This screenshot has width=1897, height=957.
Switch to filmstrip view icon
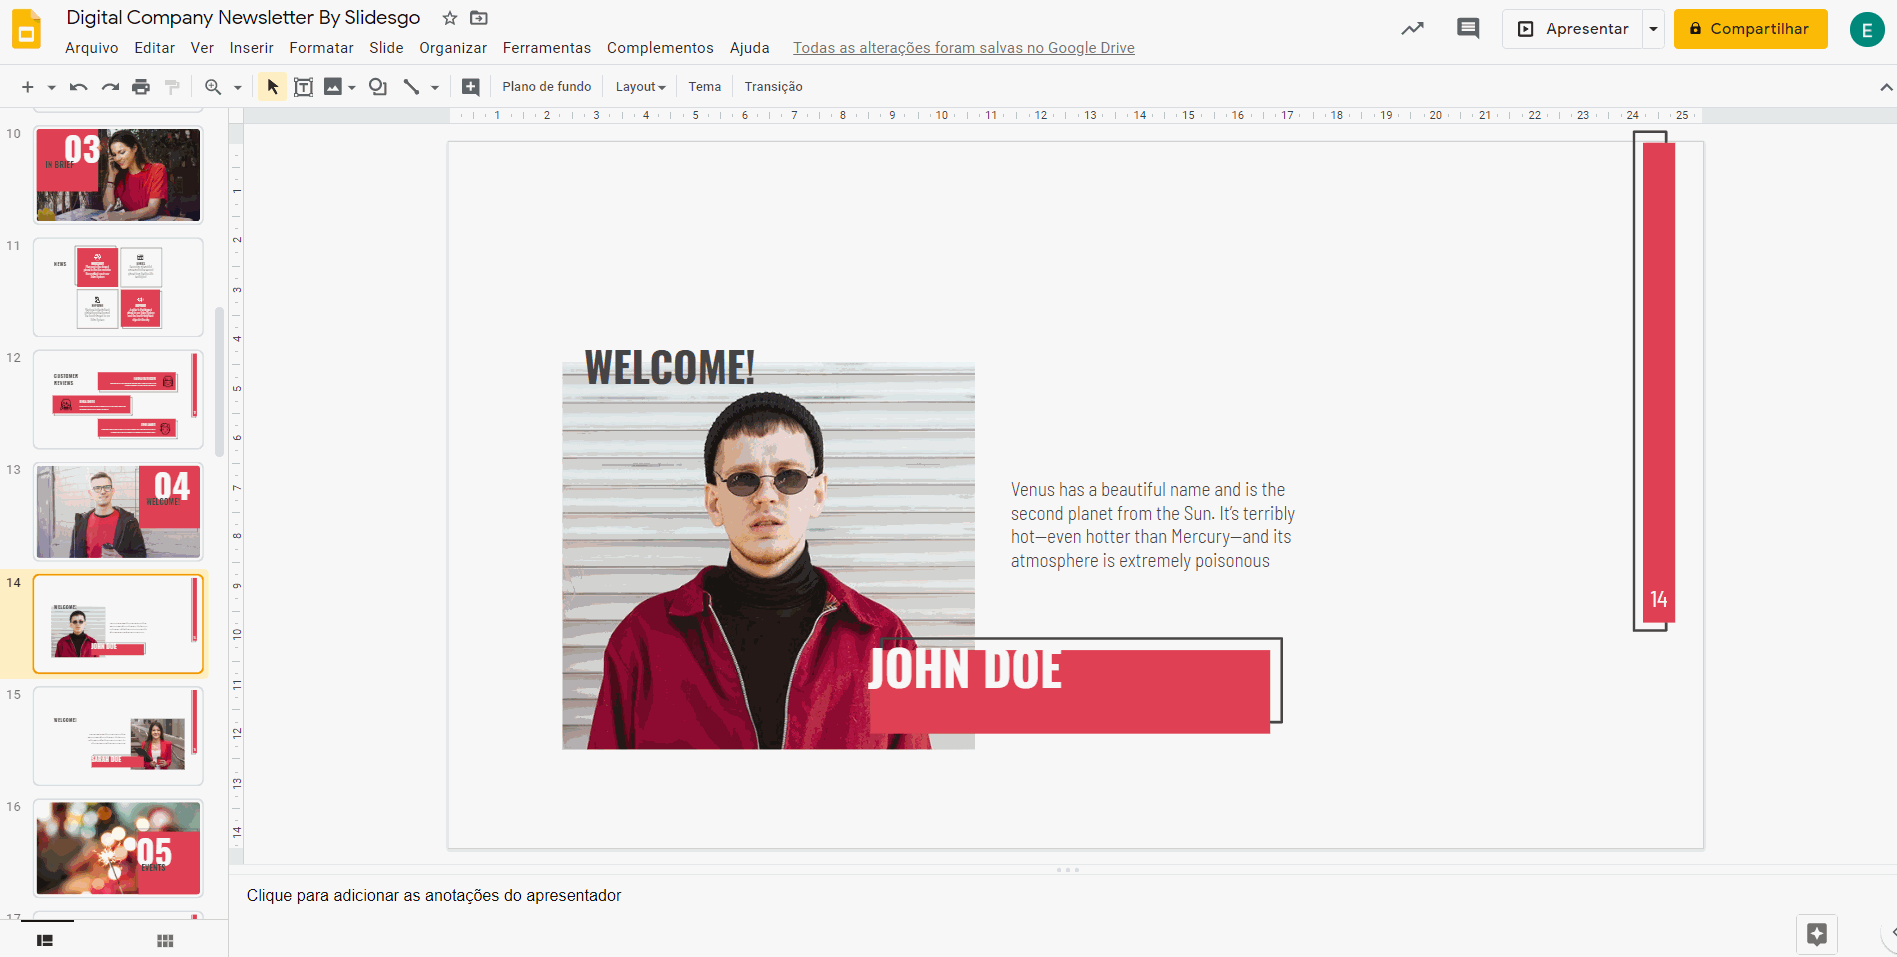[45, 940]
